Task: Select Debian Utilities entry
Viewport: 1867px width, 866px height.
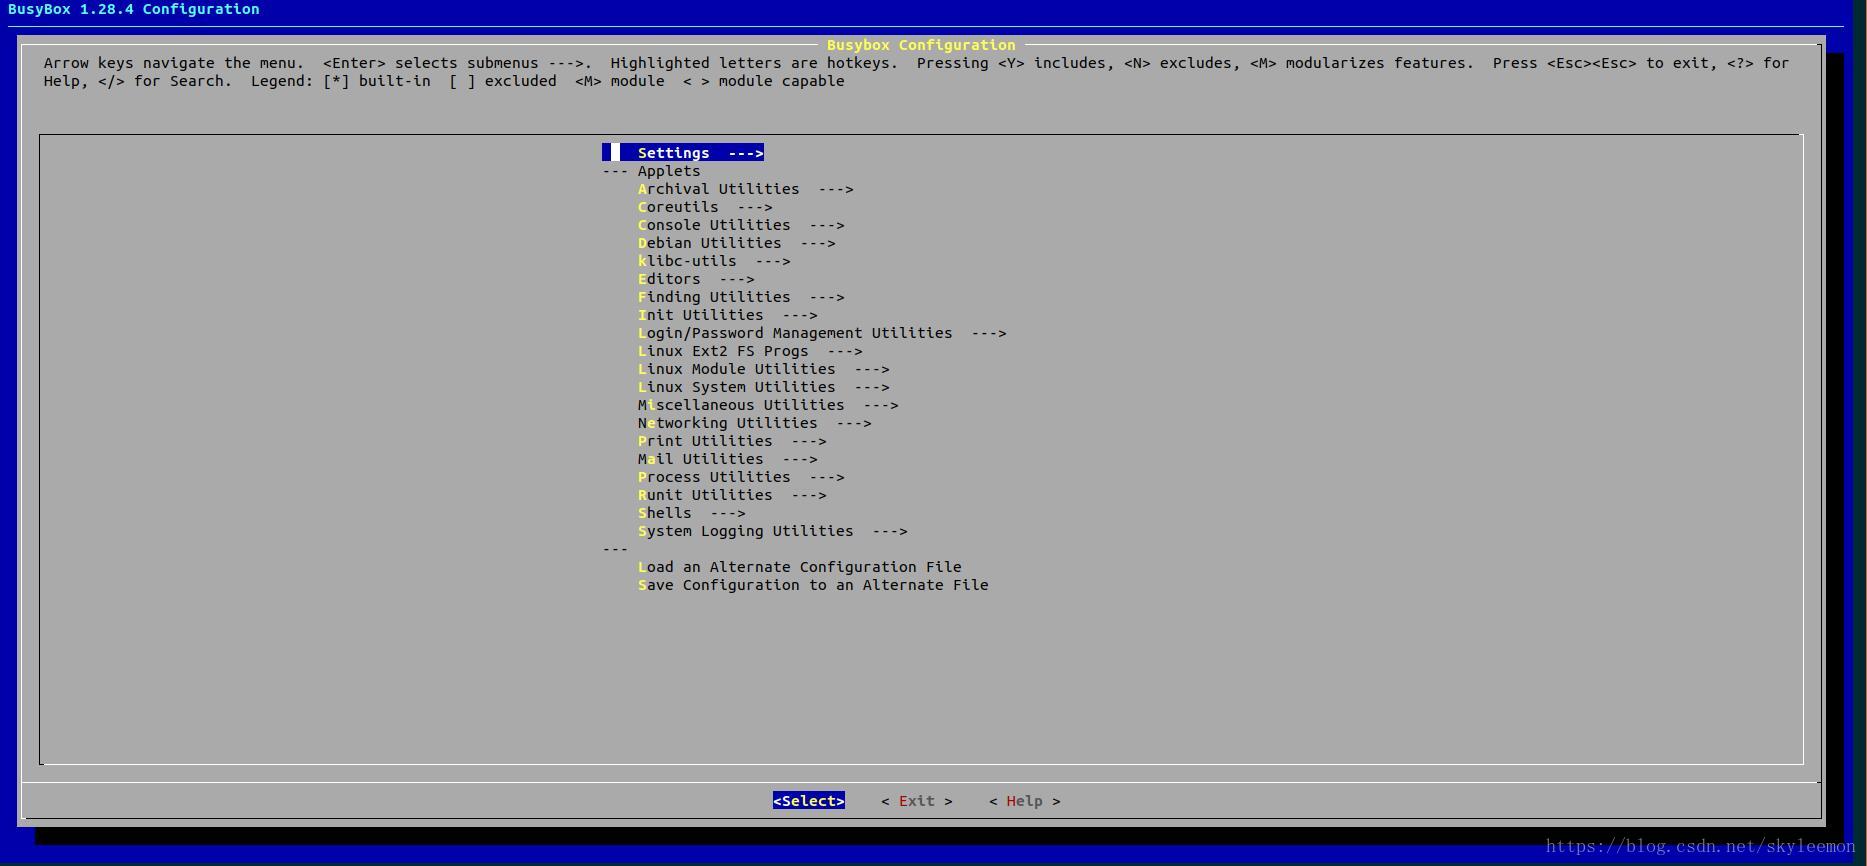Action: click(x=737, y=243)
